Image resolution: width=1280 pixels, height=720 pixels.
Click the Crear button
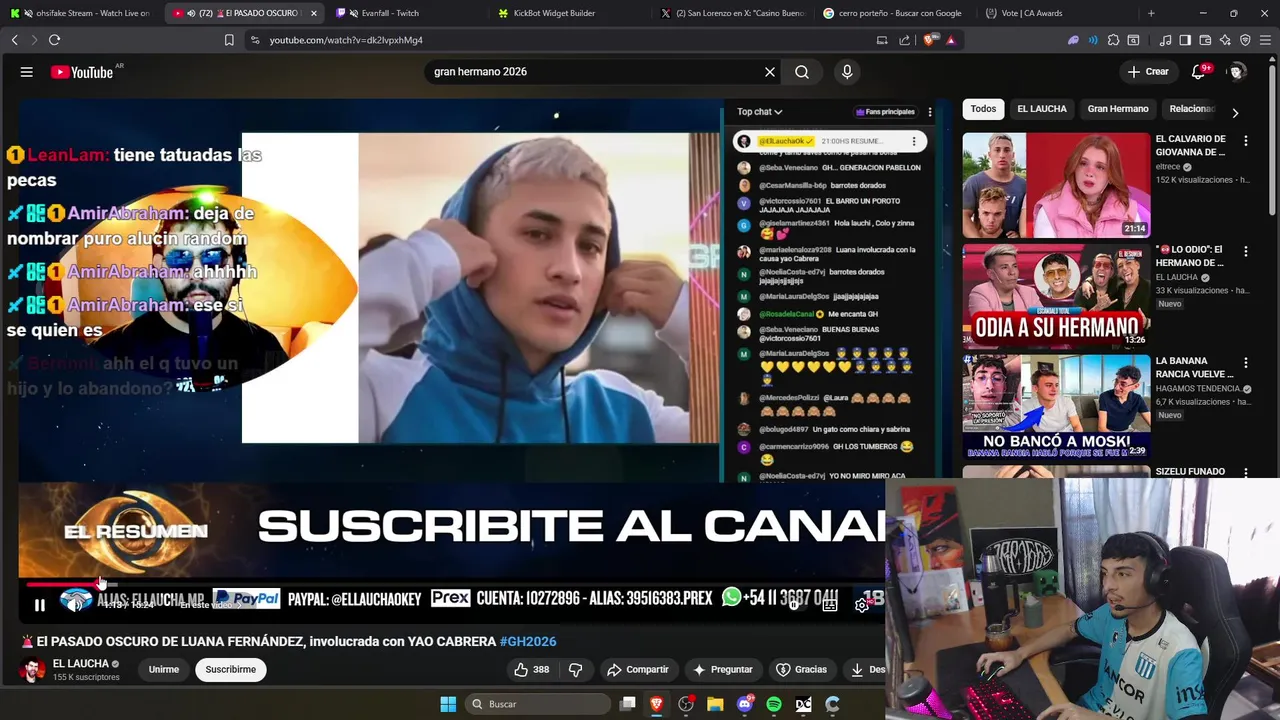(1148, 72)
